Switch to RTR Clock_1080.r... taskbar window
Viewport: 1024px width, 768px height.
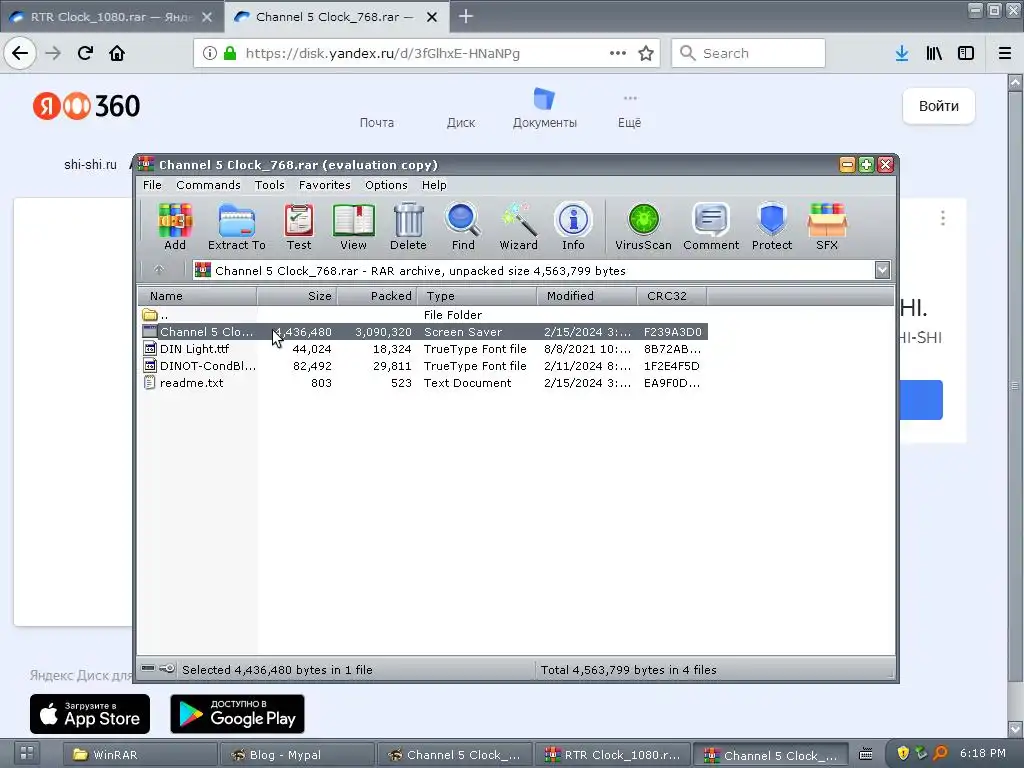click(612, 755)
